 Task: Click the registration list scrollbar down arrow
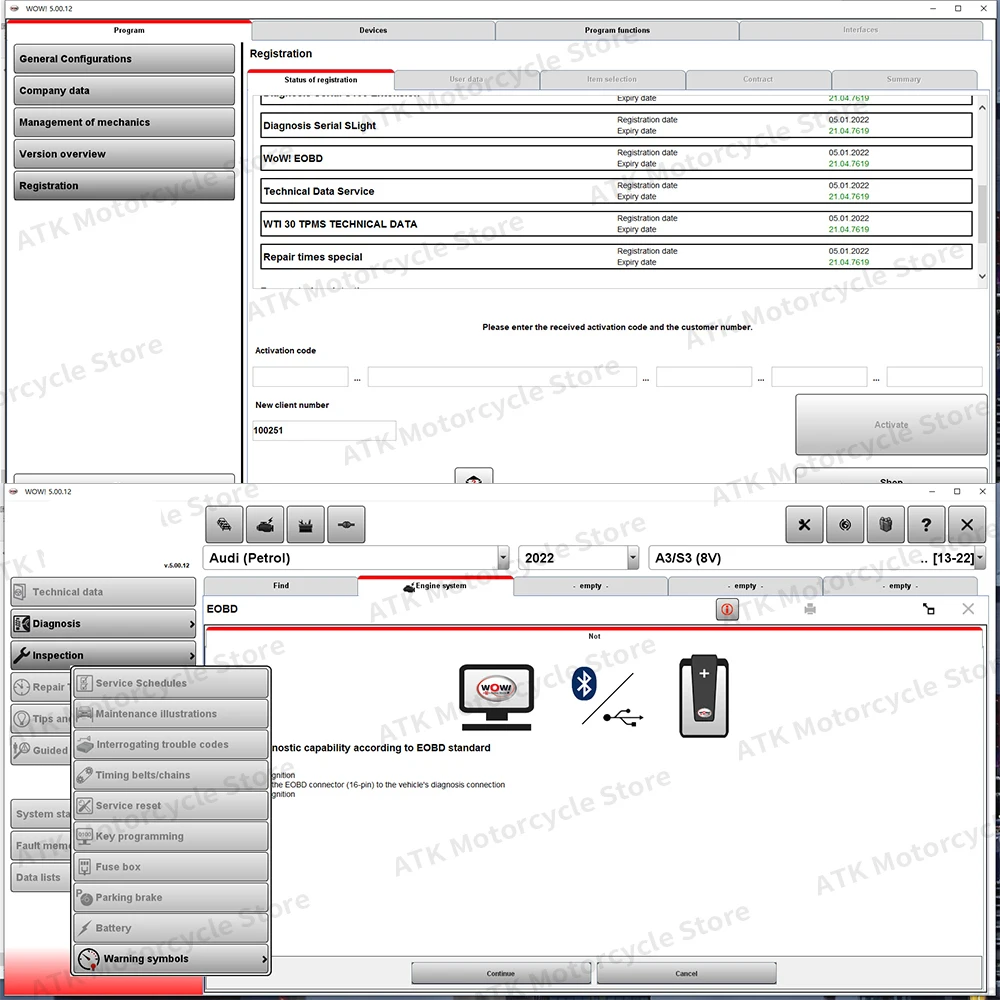(982, 277)
